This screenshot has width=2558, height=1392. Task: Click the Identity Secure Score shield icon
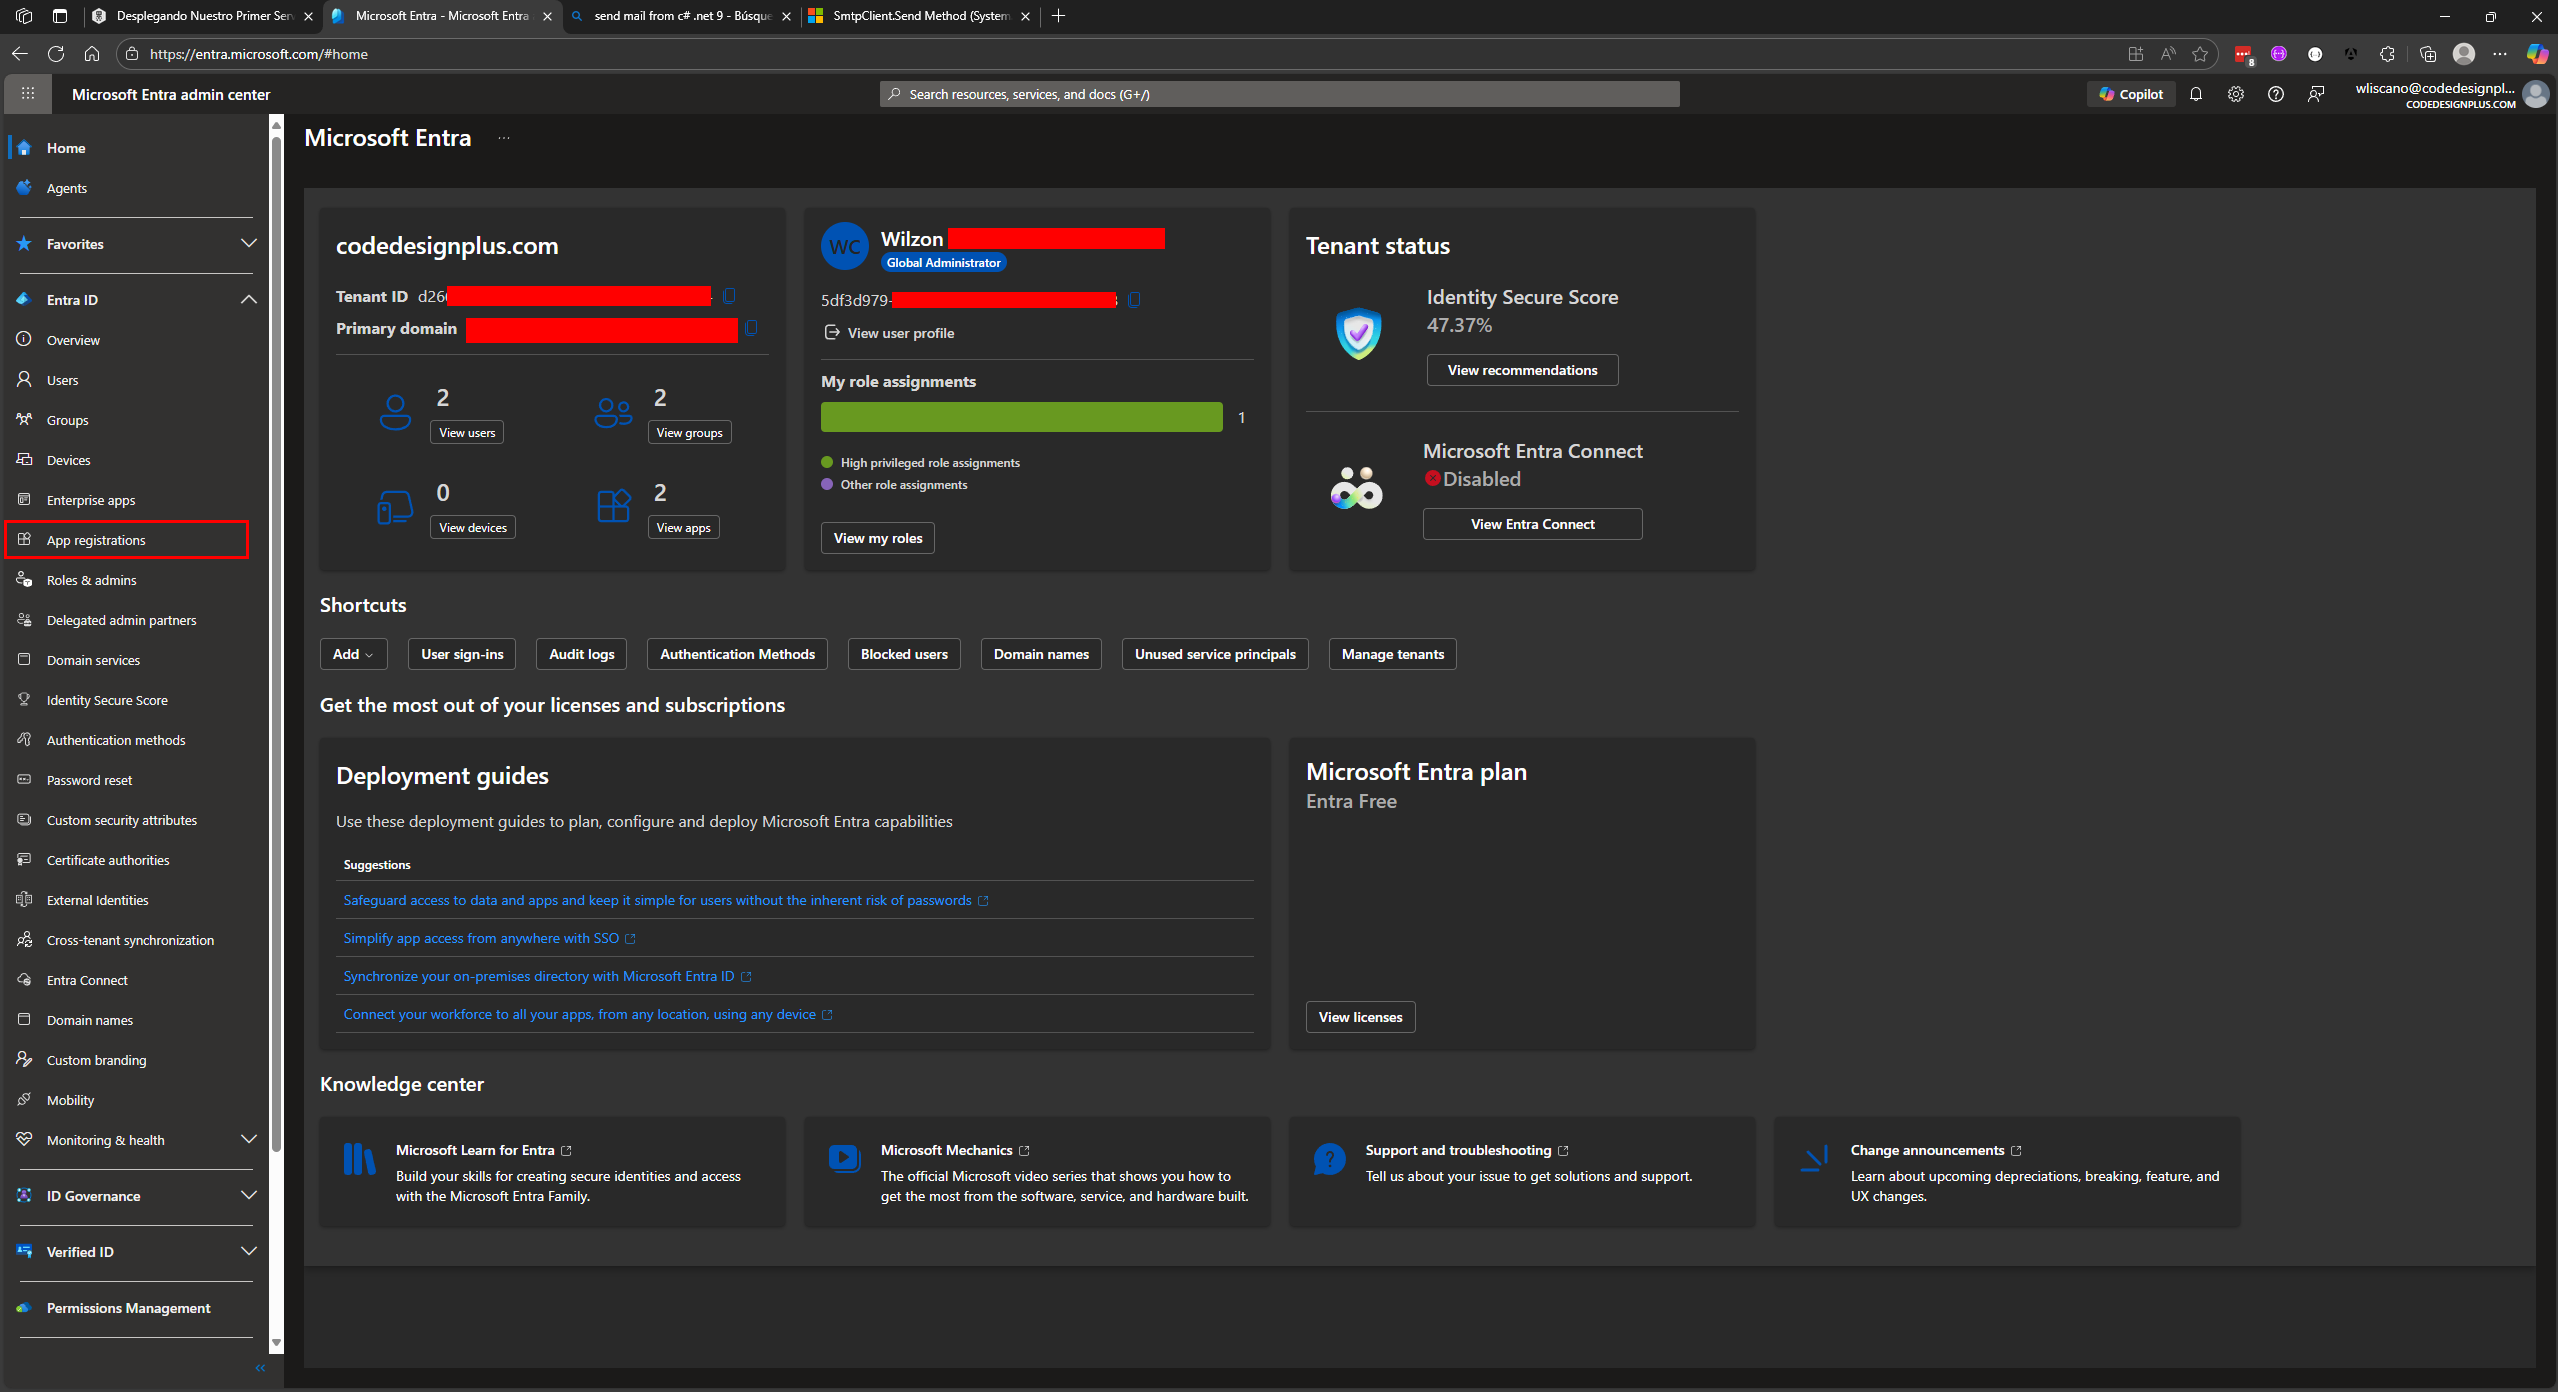[x=1358, y=333]
